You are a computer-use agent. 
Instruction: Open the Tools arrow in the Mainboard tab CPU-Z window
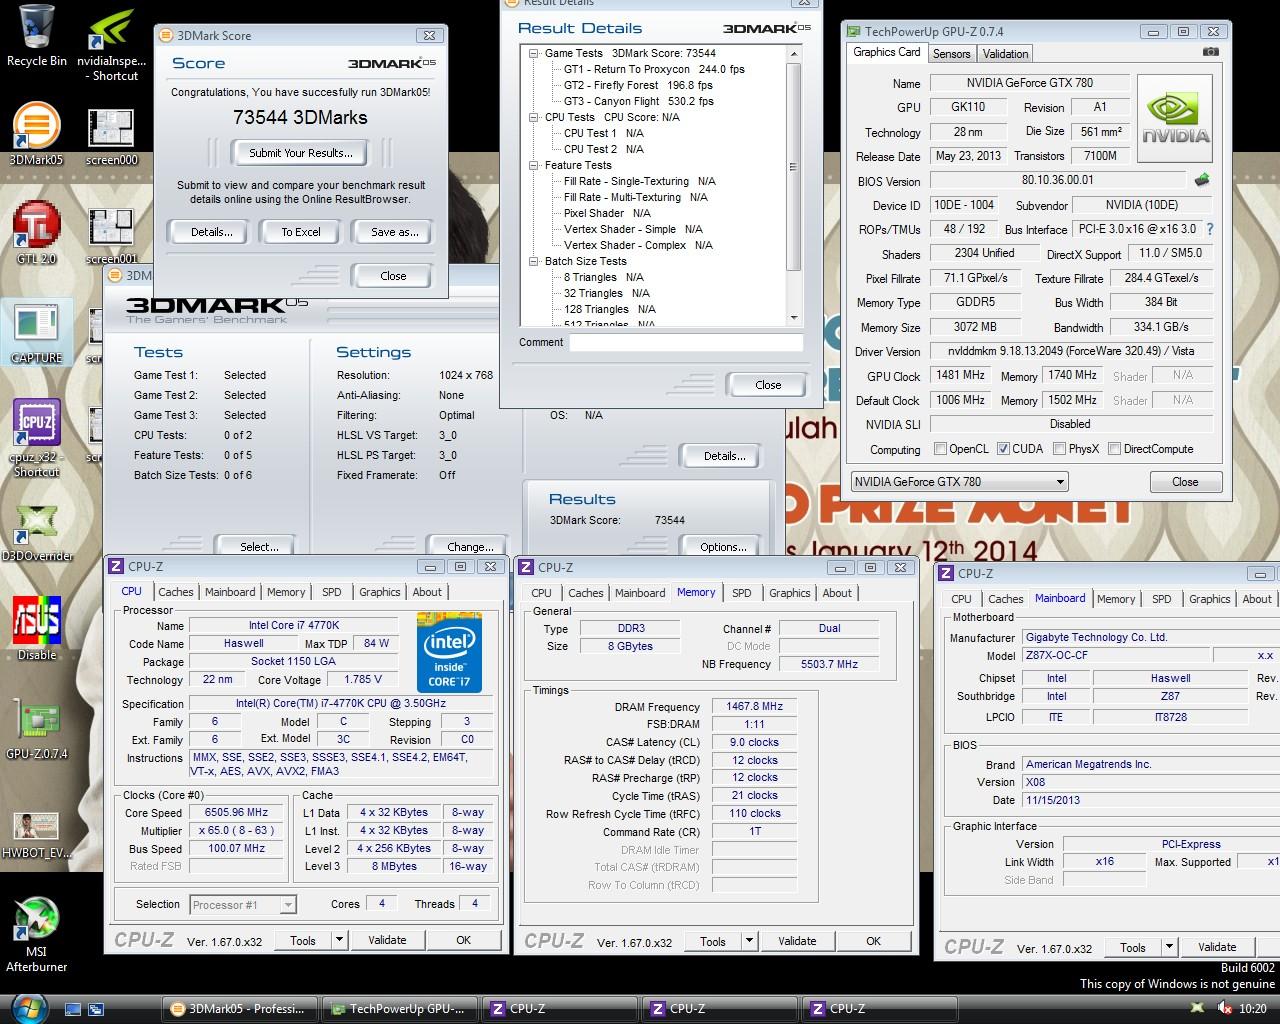point(1169,947)
